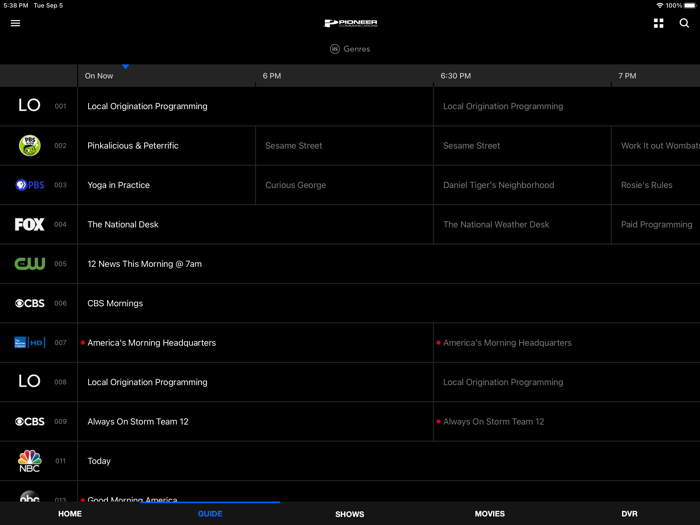This screenshot has height=525, width=700.
Task: Select the LO channel 001 logo
Action: click(x=29, y=106)
